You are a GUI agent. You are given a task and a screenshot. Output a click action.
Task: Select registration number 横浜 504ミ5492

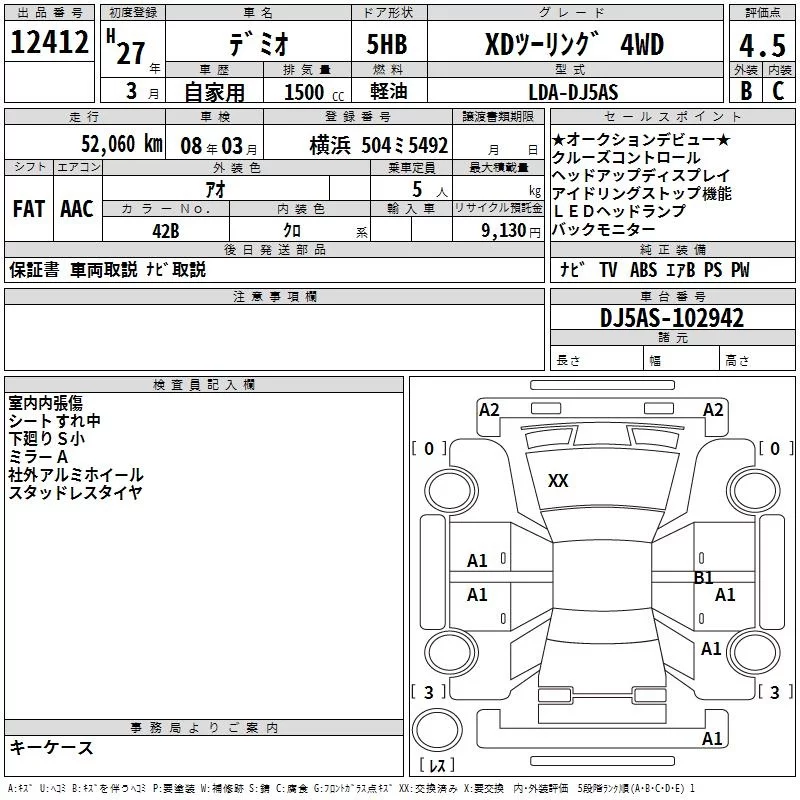[x=379, y=145]
